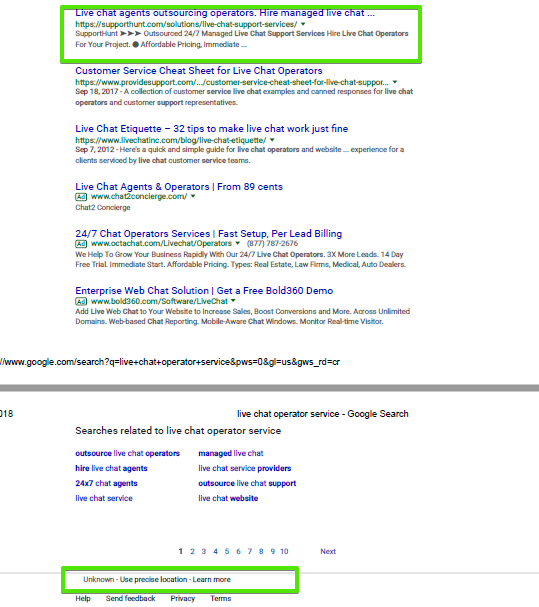Click the supporthunt.com green URL text
539x607 pixels.
click(186, 24)
